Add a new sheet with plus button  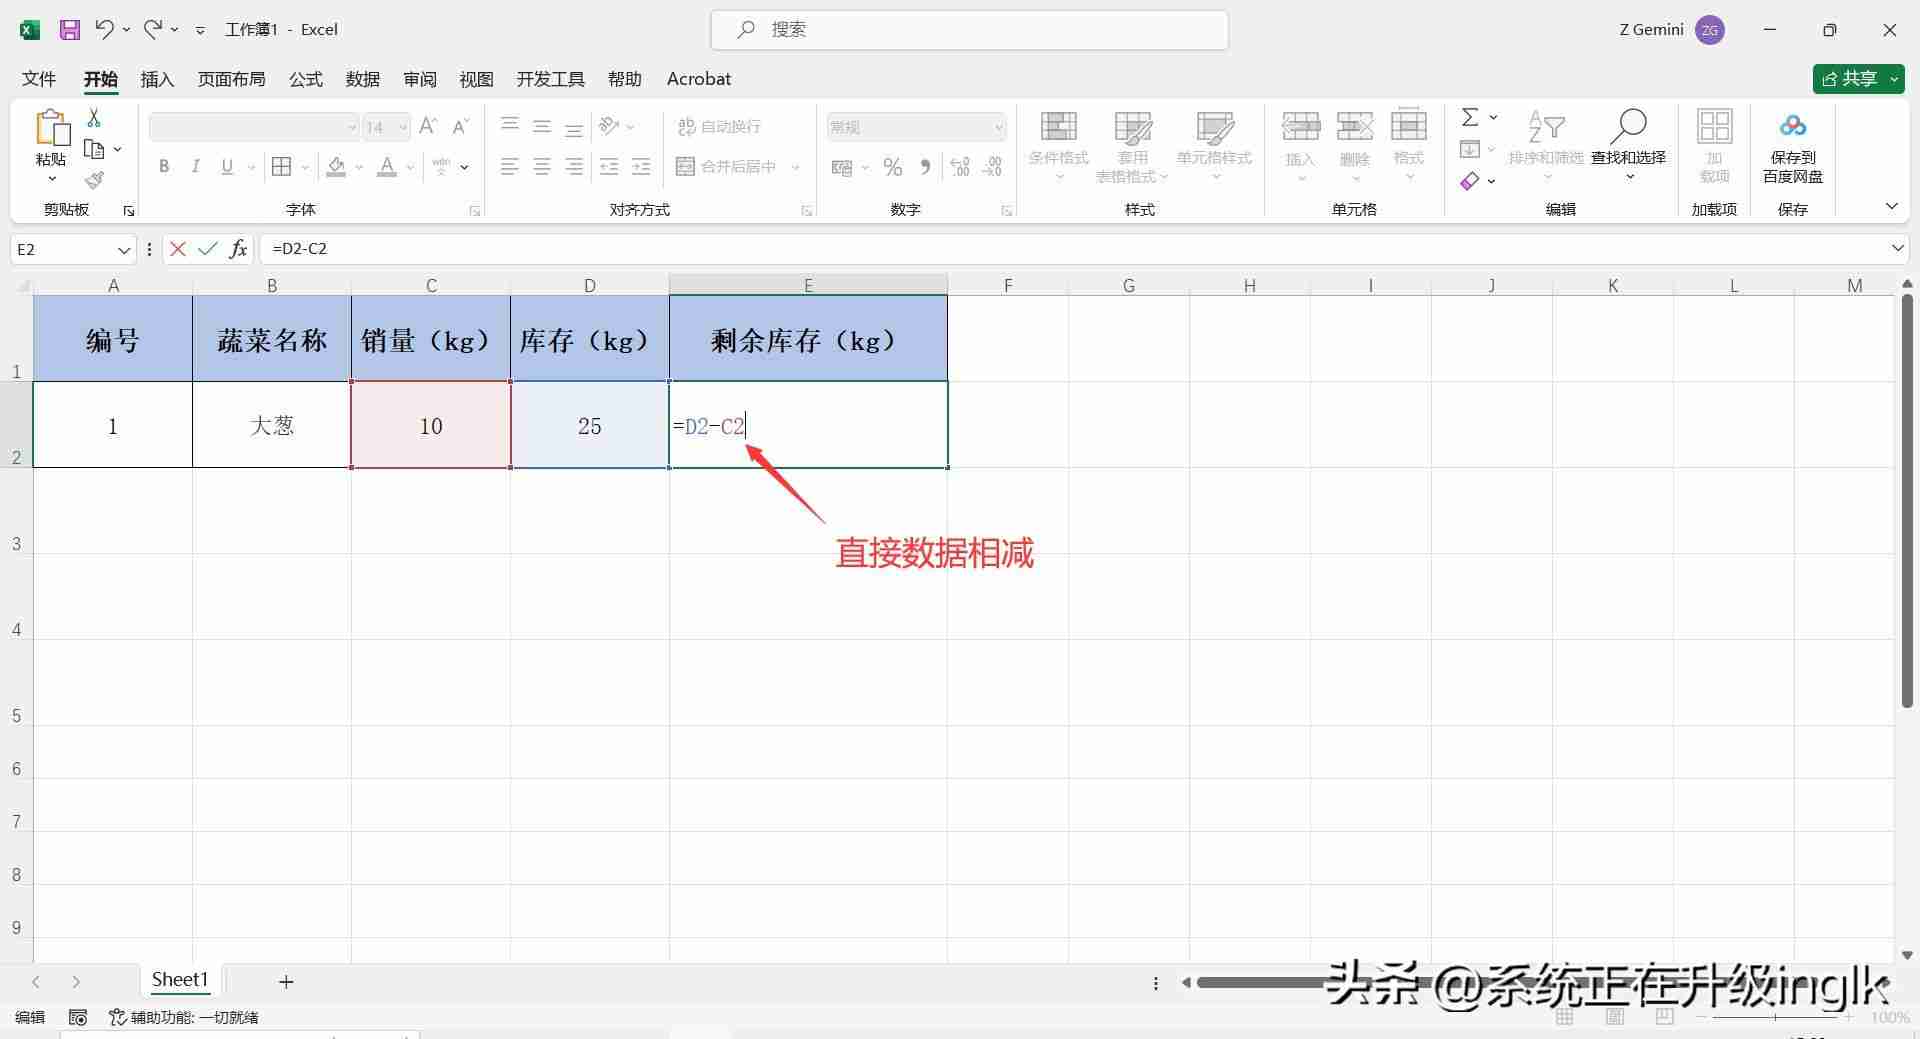[286, 982]
